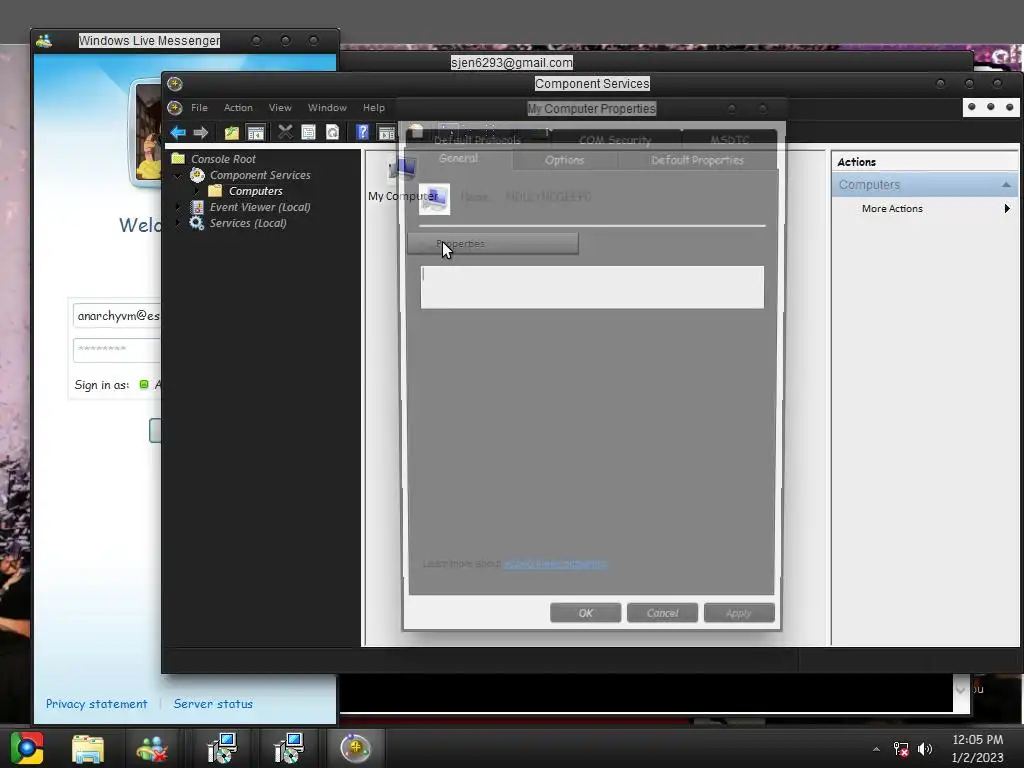This screenshot has width=1024, height=768.
Task: Open Privacy statement link in Messenger
Action: 96,703
